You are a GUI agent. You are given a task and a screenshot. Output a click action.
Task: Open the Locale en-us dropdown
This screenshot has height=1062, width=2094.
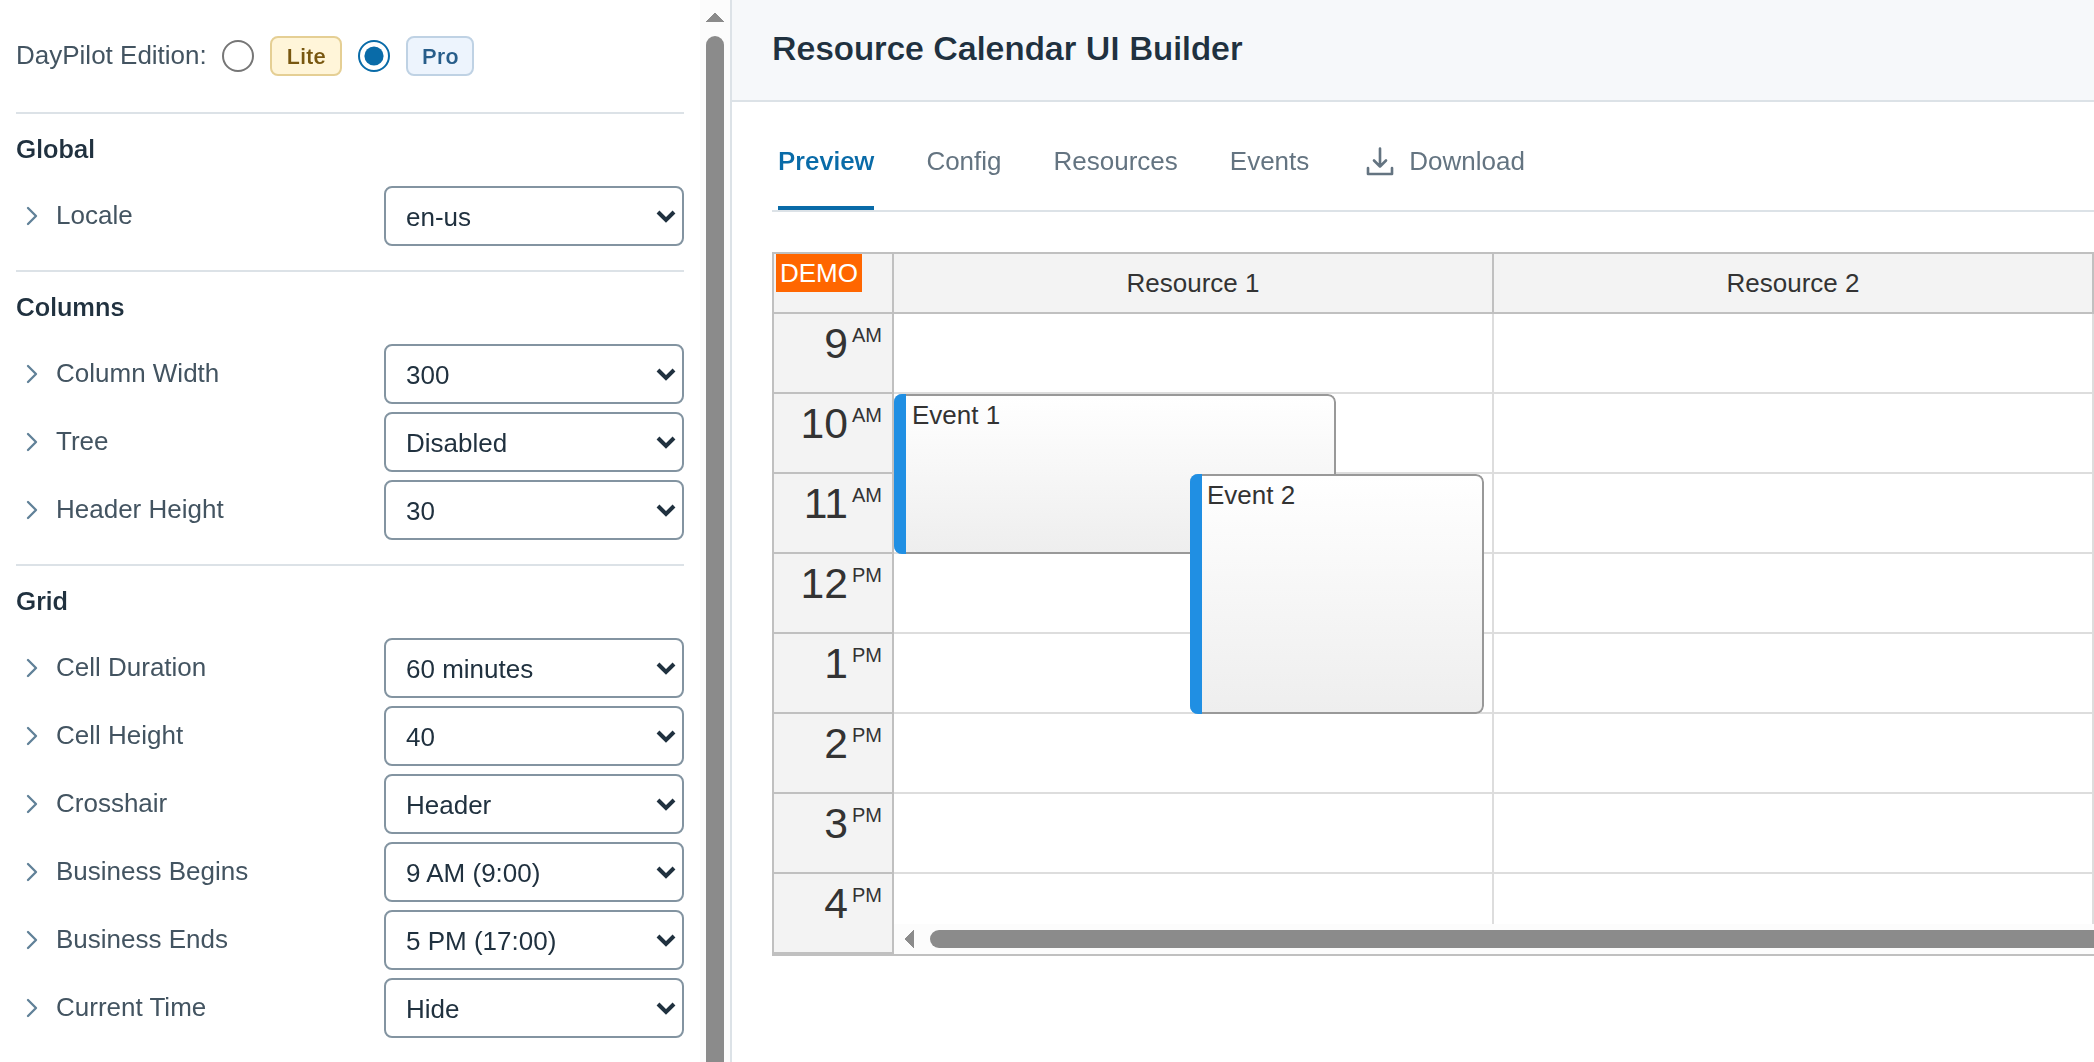[534, 216]
